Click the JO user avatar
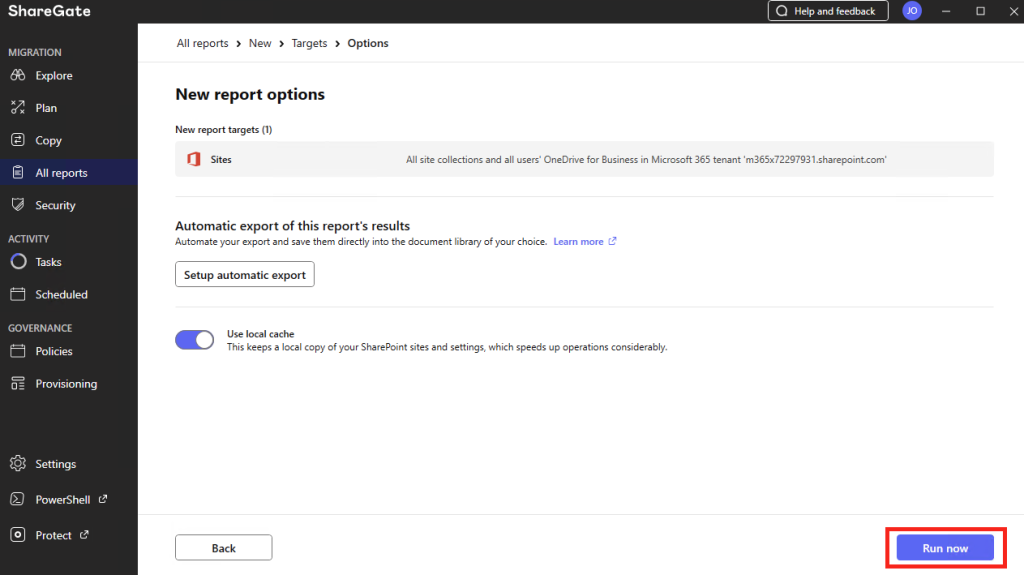 pyautogui.click(x=912, y=11)
